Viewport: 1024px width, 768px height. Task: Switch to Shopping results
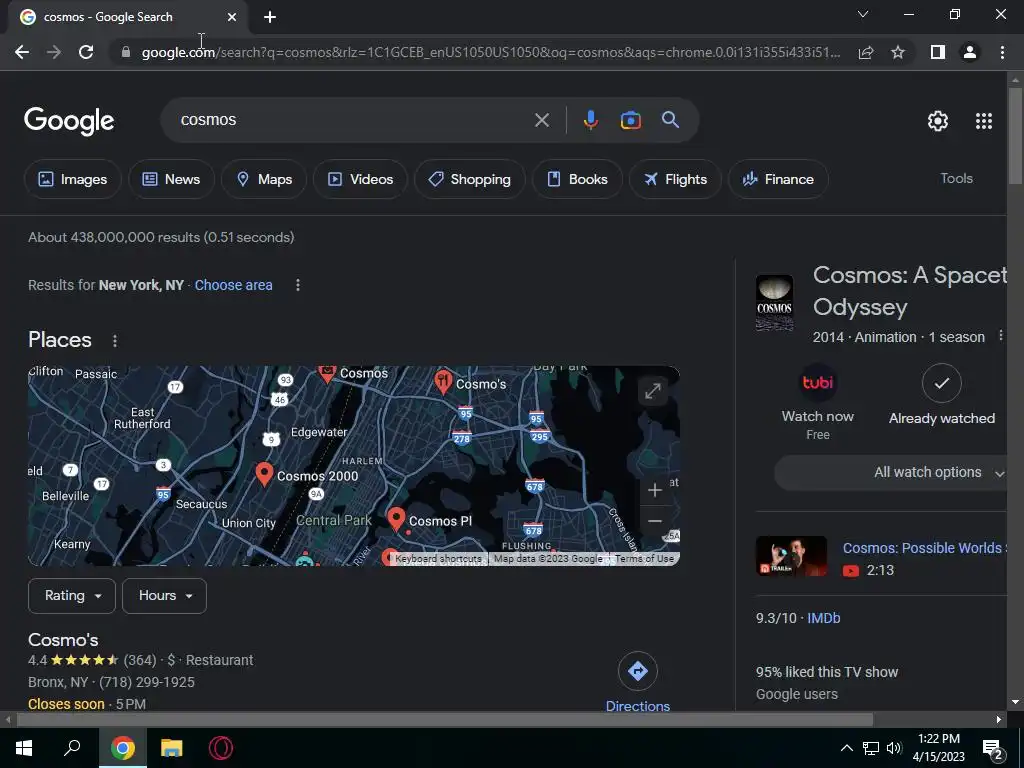click(x=470, y=179)
